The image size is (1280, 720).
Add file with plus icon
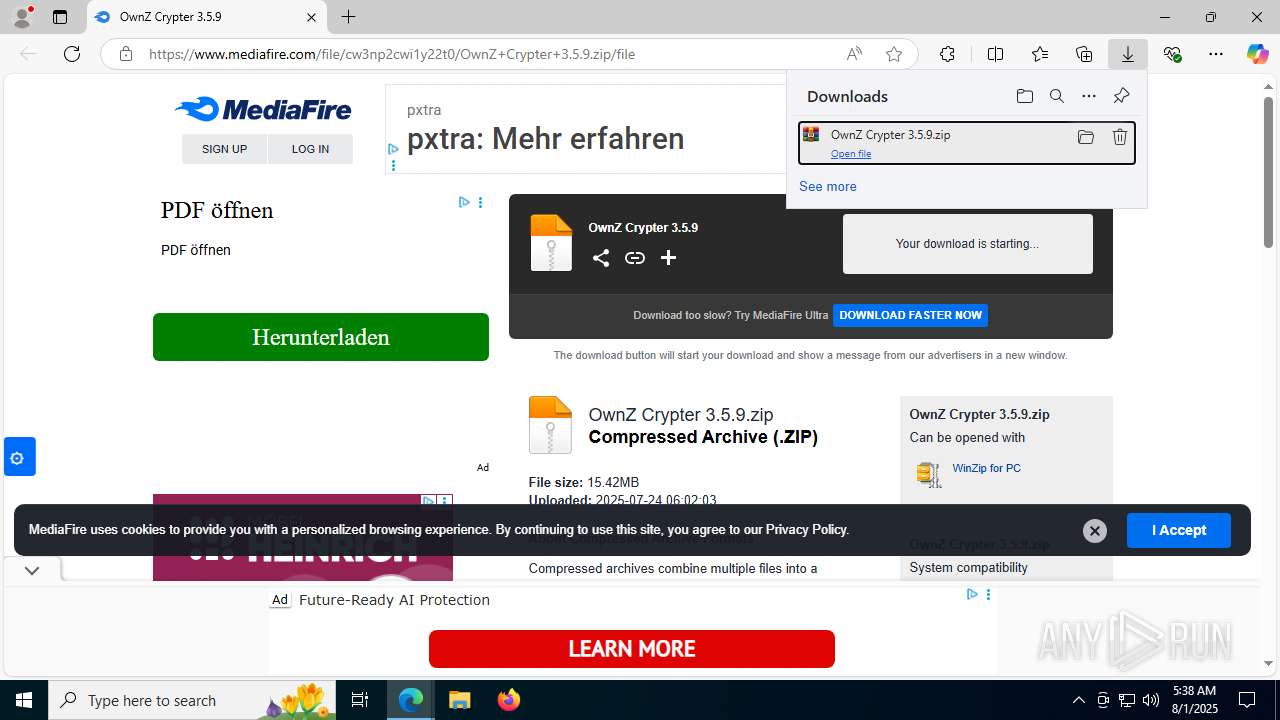(669, 258)
